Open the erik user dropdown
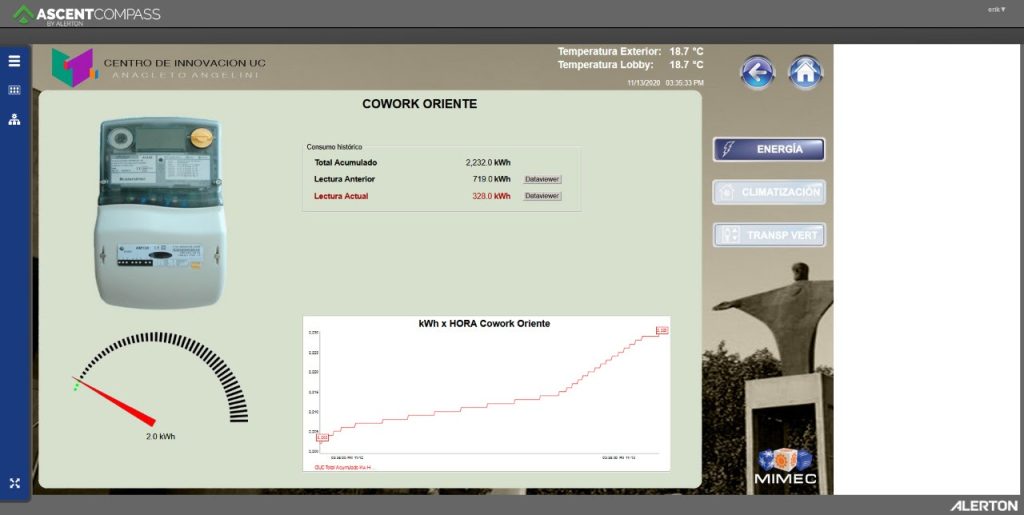This screenshot has width=1024, height=515. [x=996, y=9]
